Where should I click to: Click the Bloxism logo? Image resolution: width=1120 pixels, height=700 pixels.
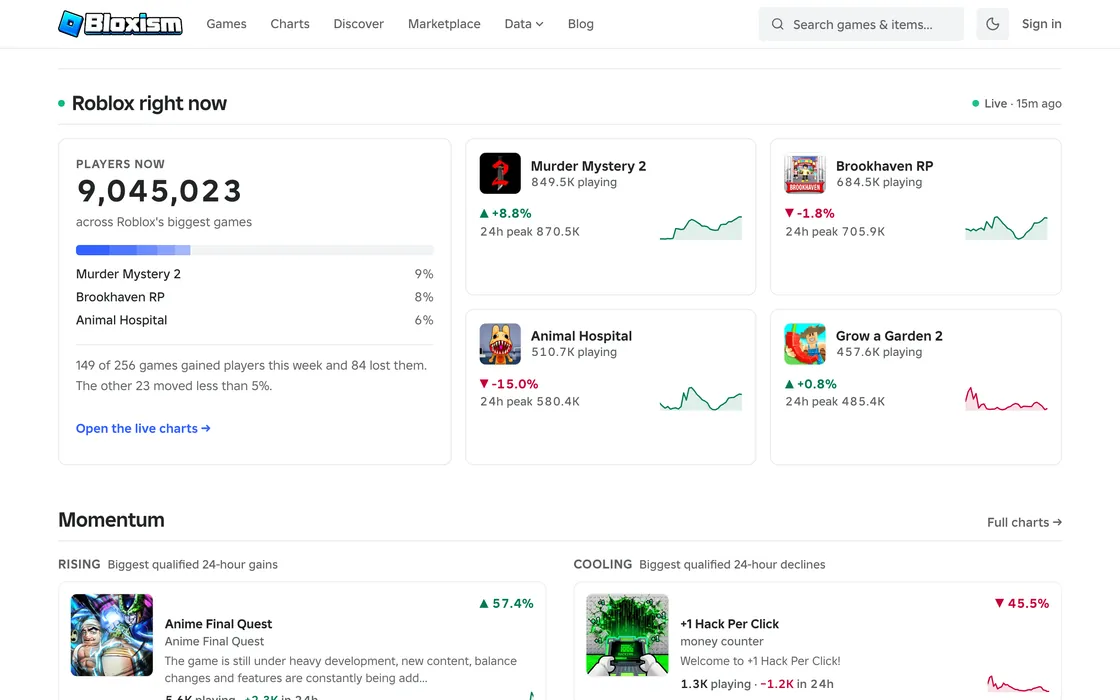point(120,24)
